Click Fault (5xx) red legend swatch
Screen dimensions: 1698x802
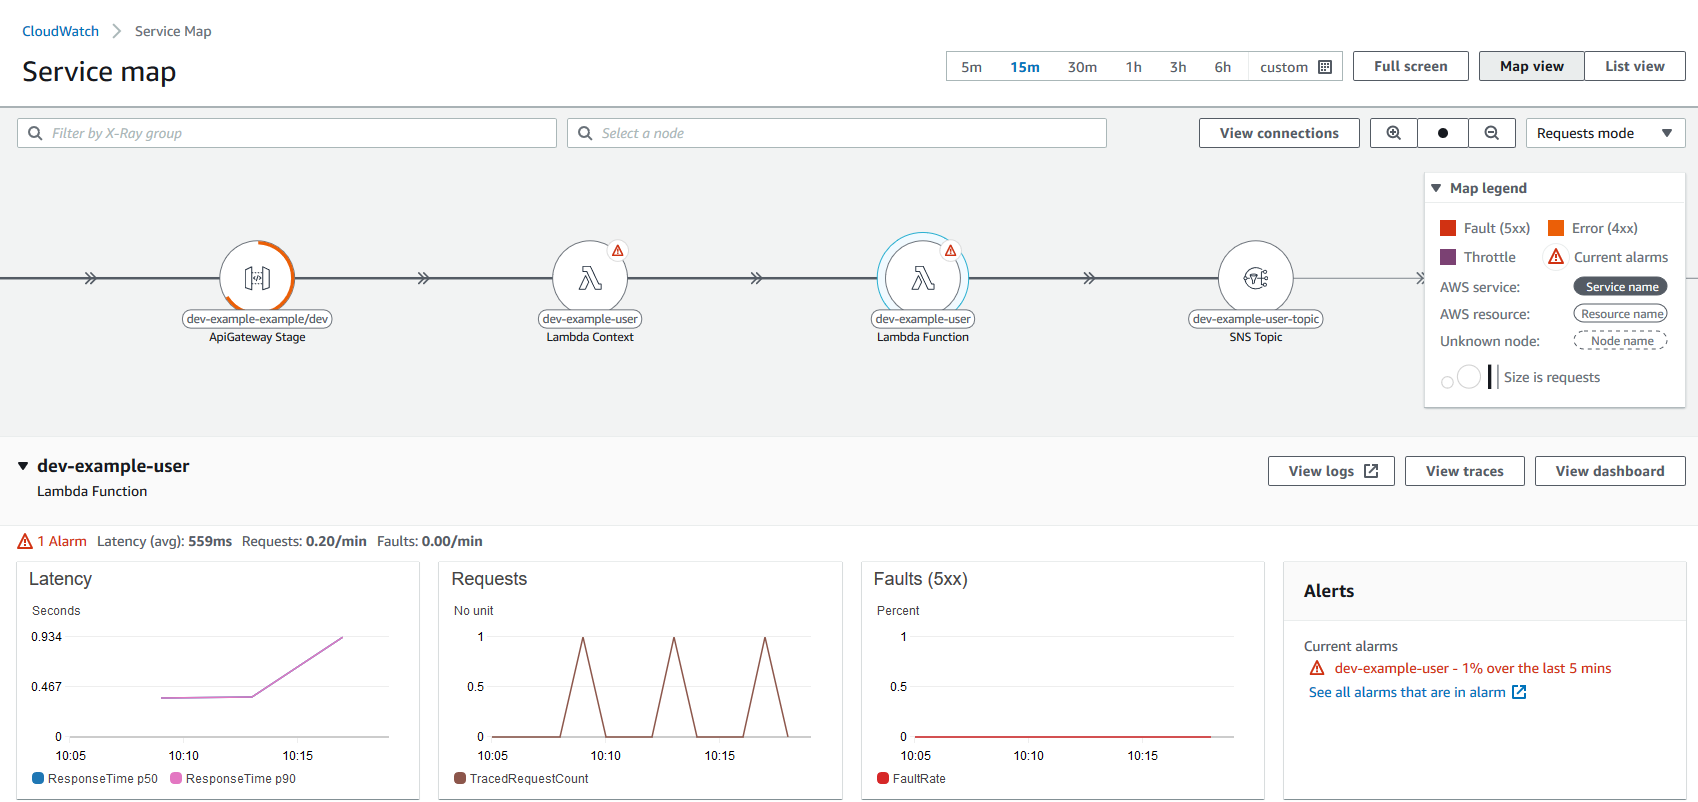[1448, 228]
